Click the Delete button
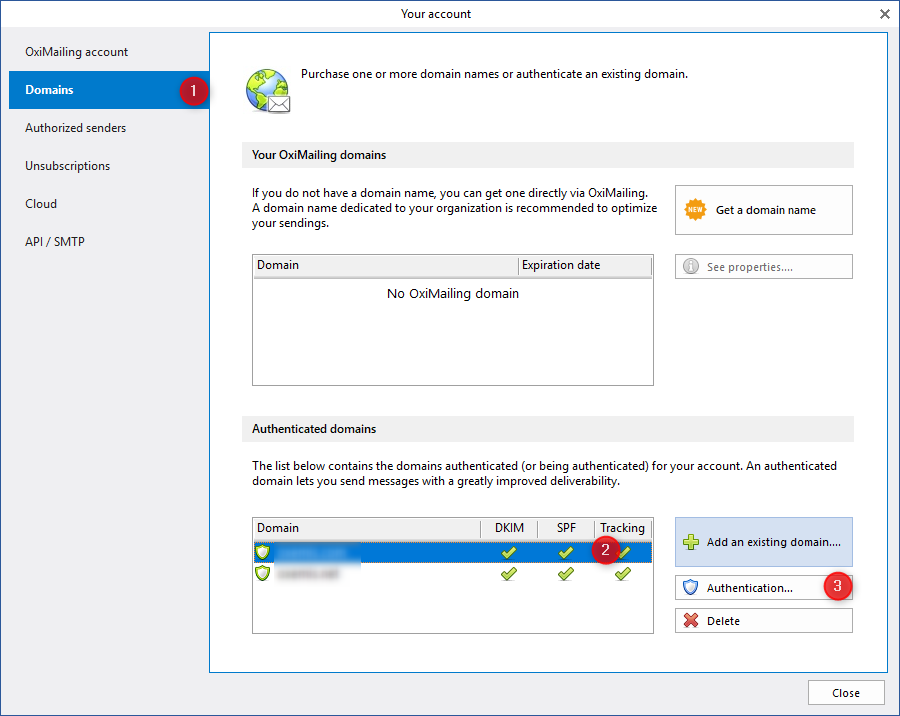 click(x=763, y=621)
